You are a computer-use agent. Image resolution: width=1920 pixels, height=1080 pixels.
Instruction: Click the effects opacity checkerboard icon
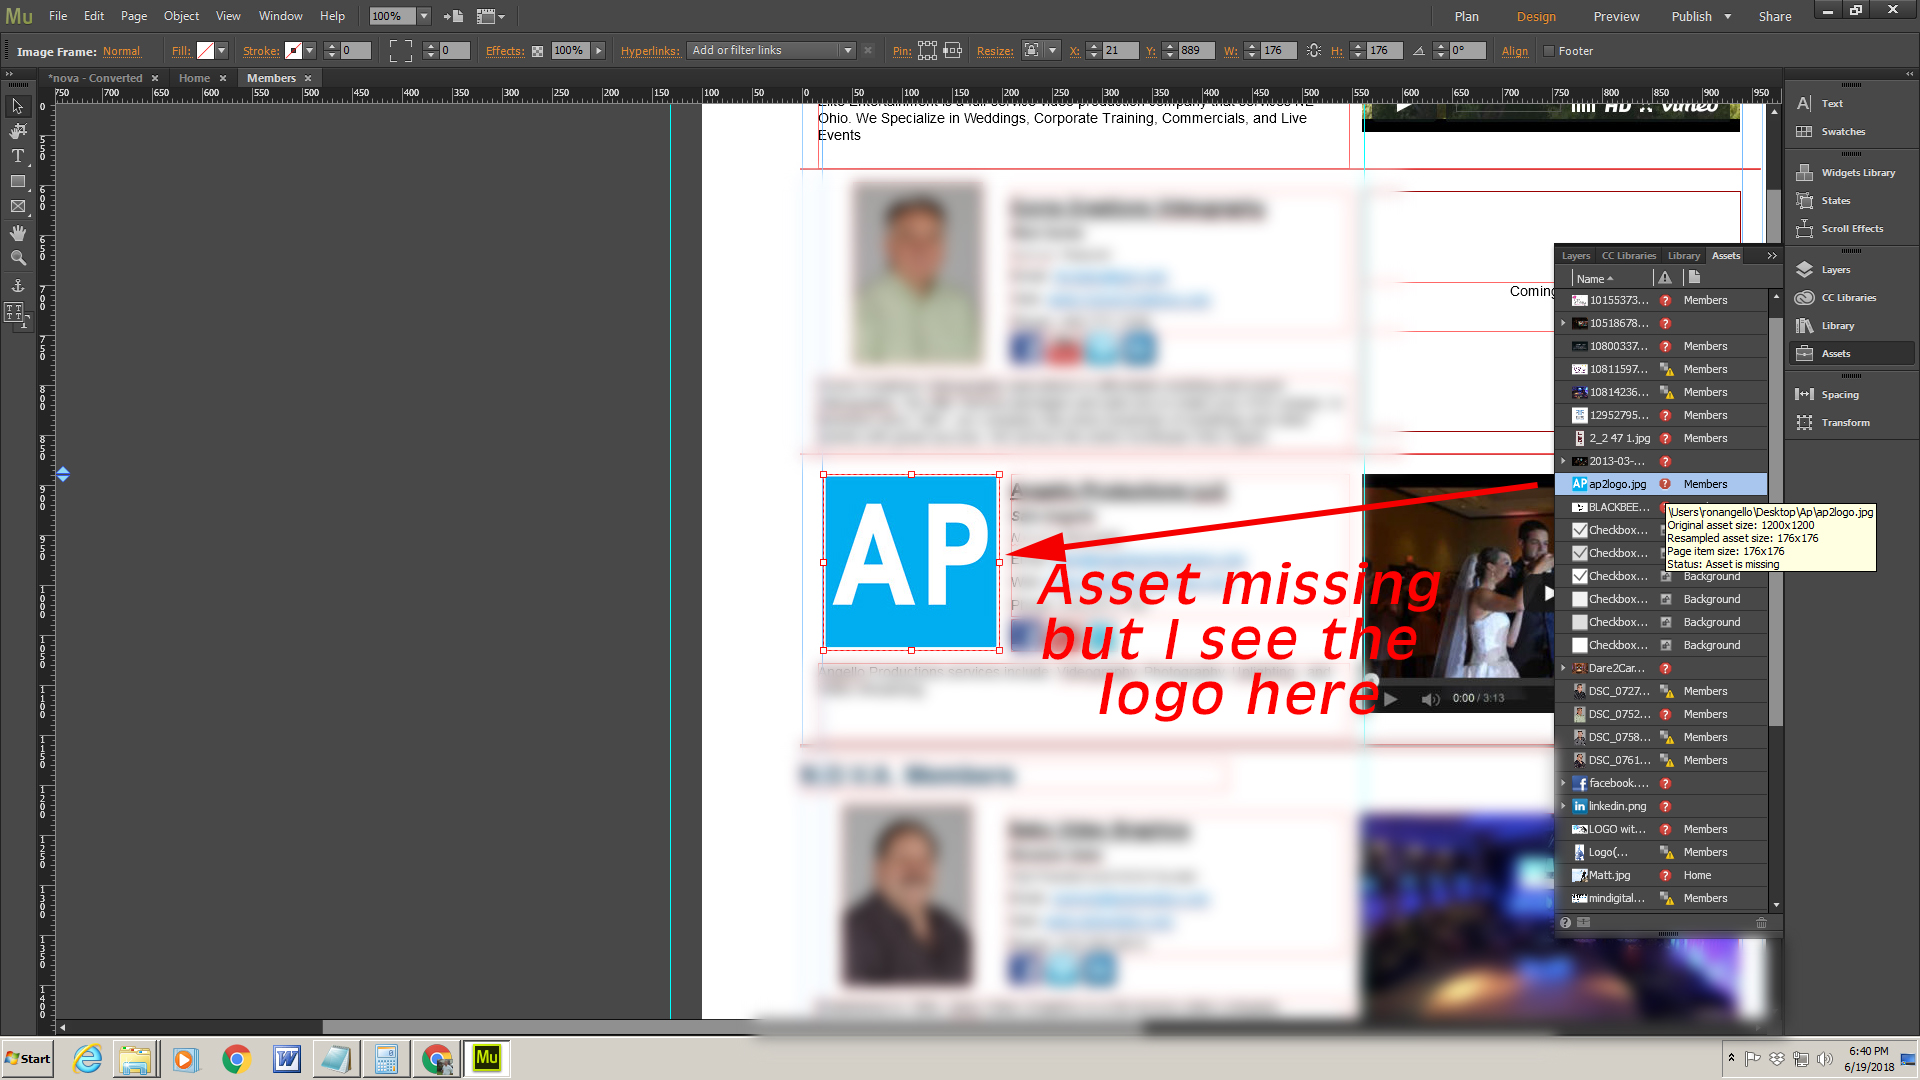click(537, 51)
